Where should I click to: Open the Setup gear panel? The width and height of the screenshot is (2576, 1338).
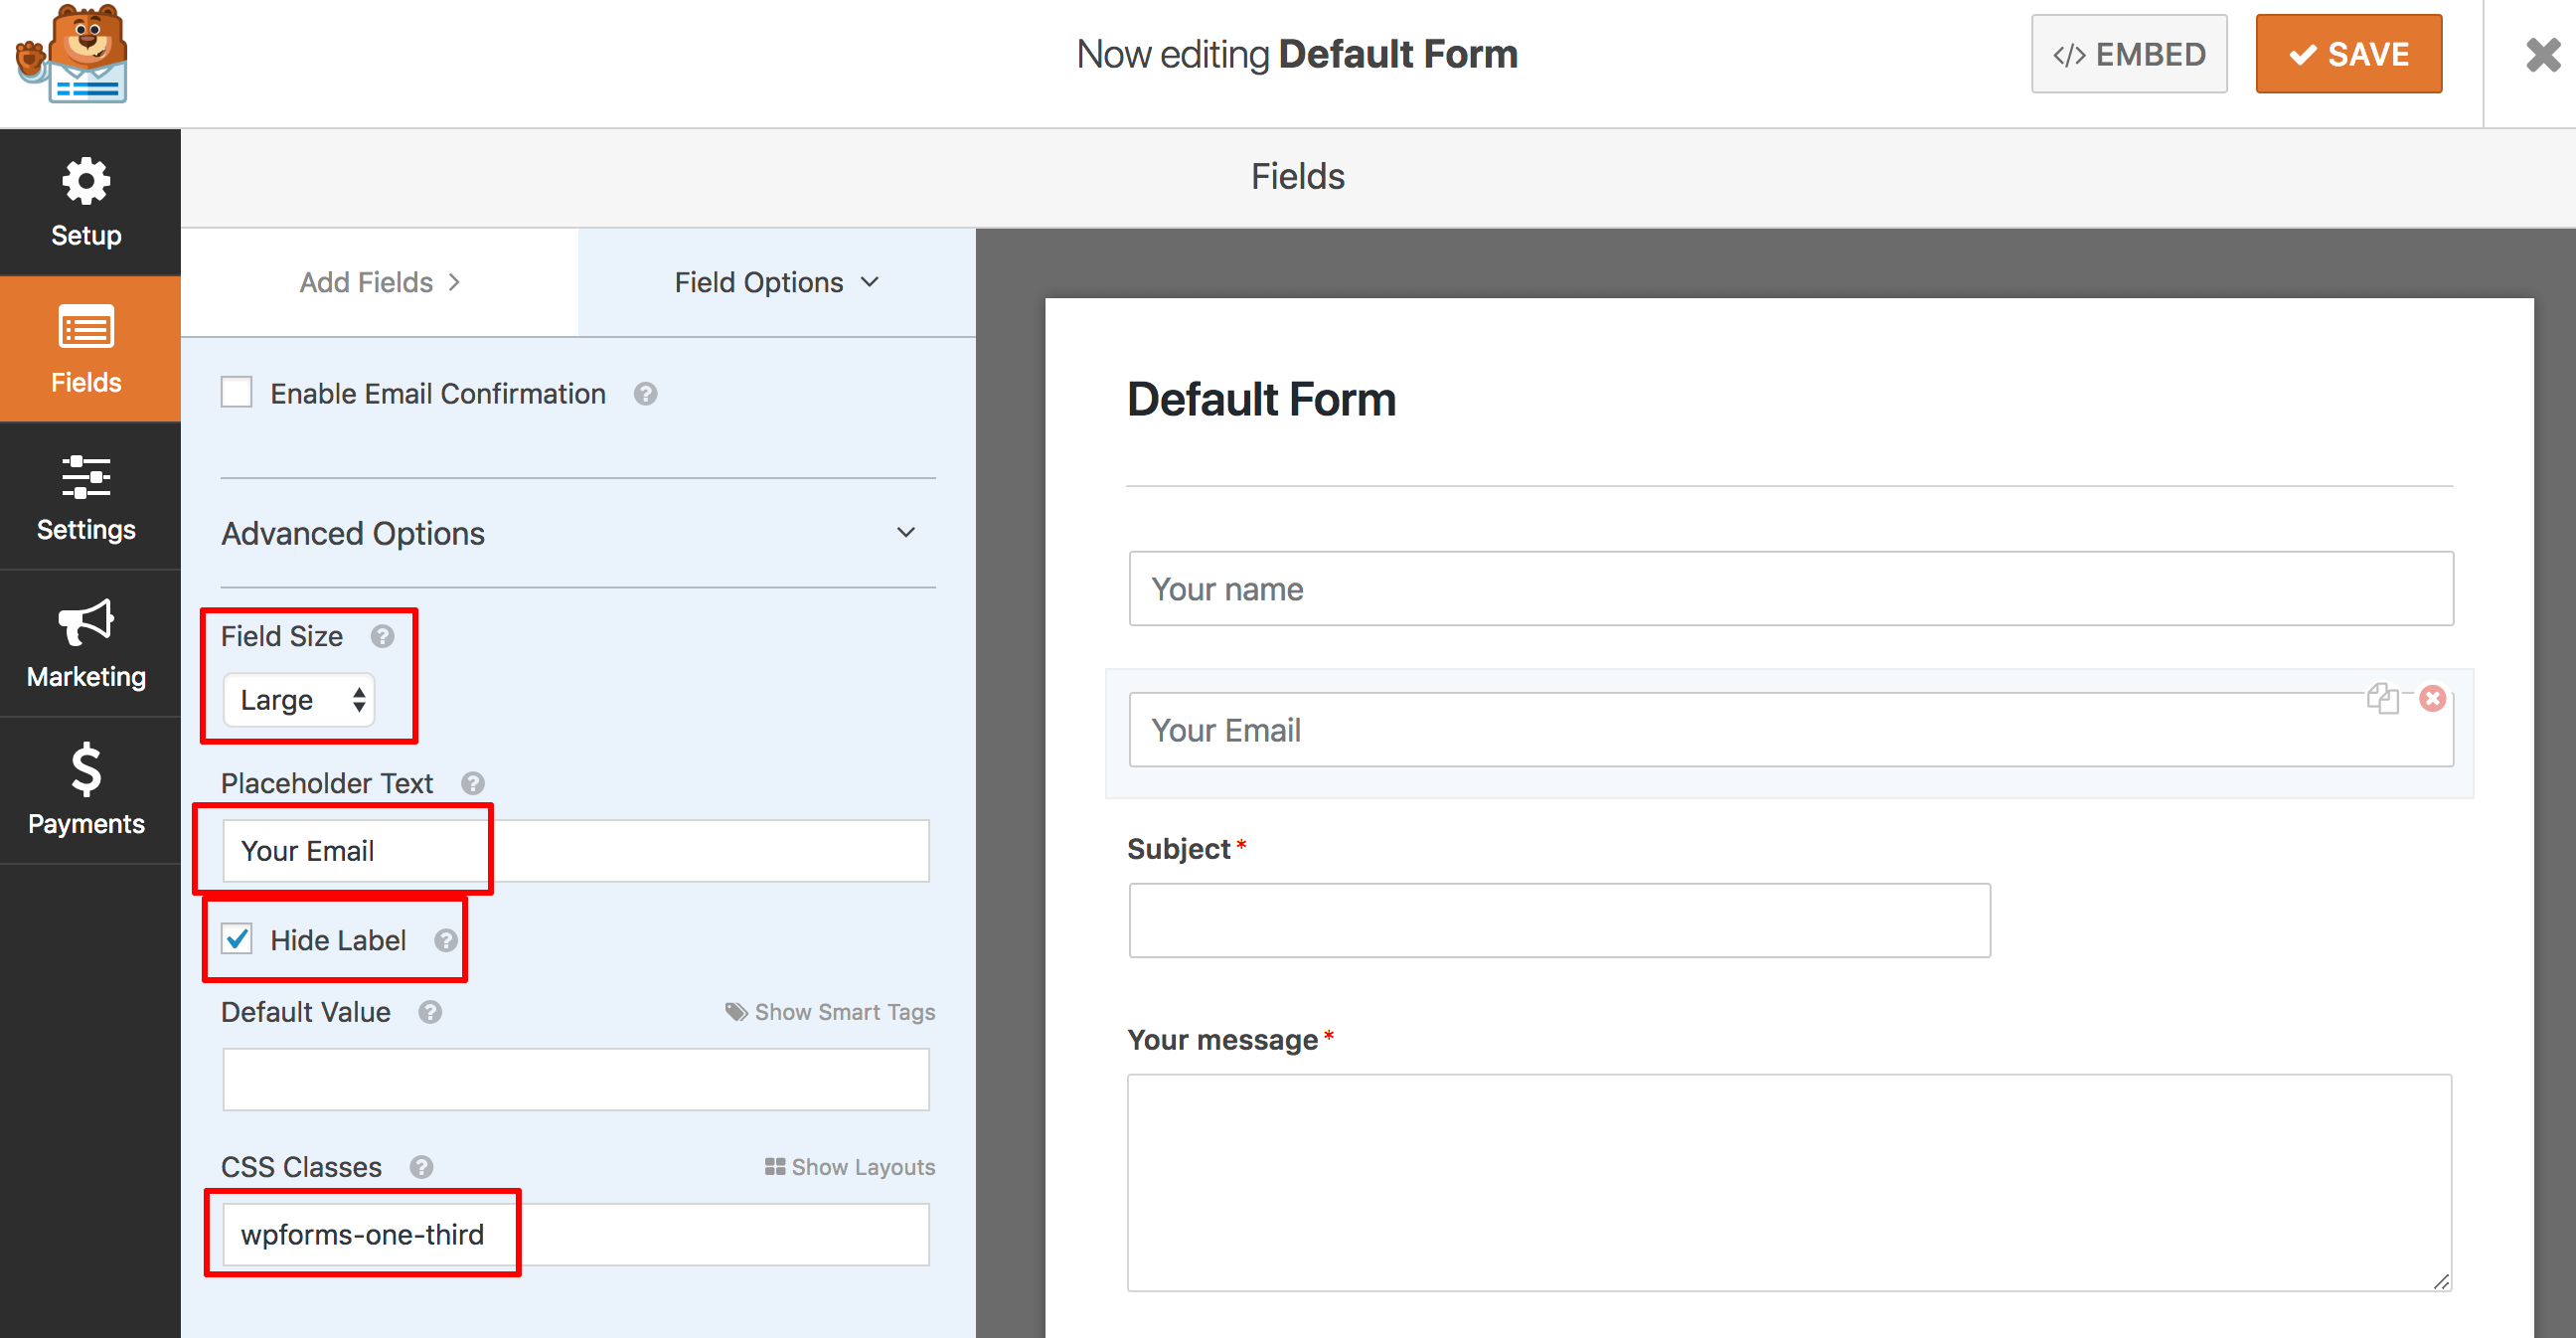point(86,202)
